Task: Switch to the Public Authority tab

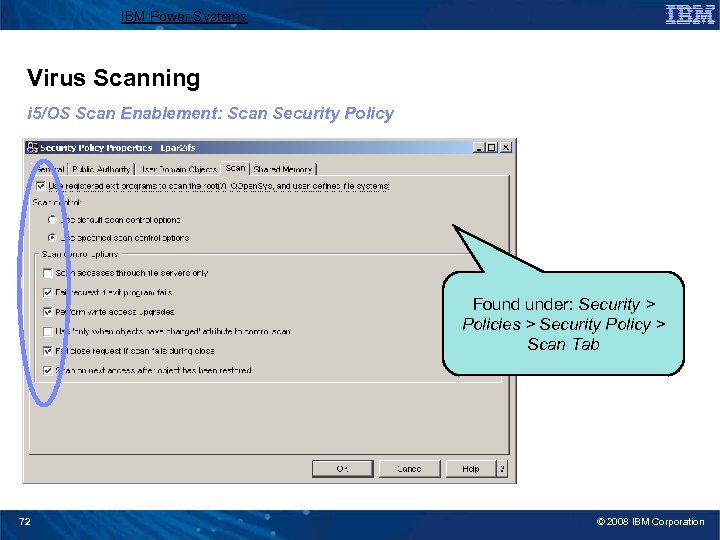Action: tap(101, 169)
